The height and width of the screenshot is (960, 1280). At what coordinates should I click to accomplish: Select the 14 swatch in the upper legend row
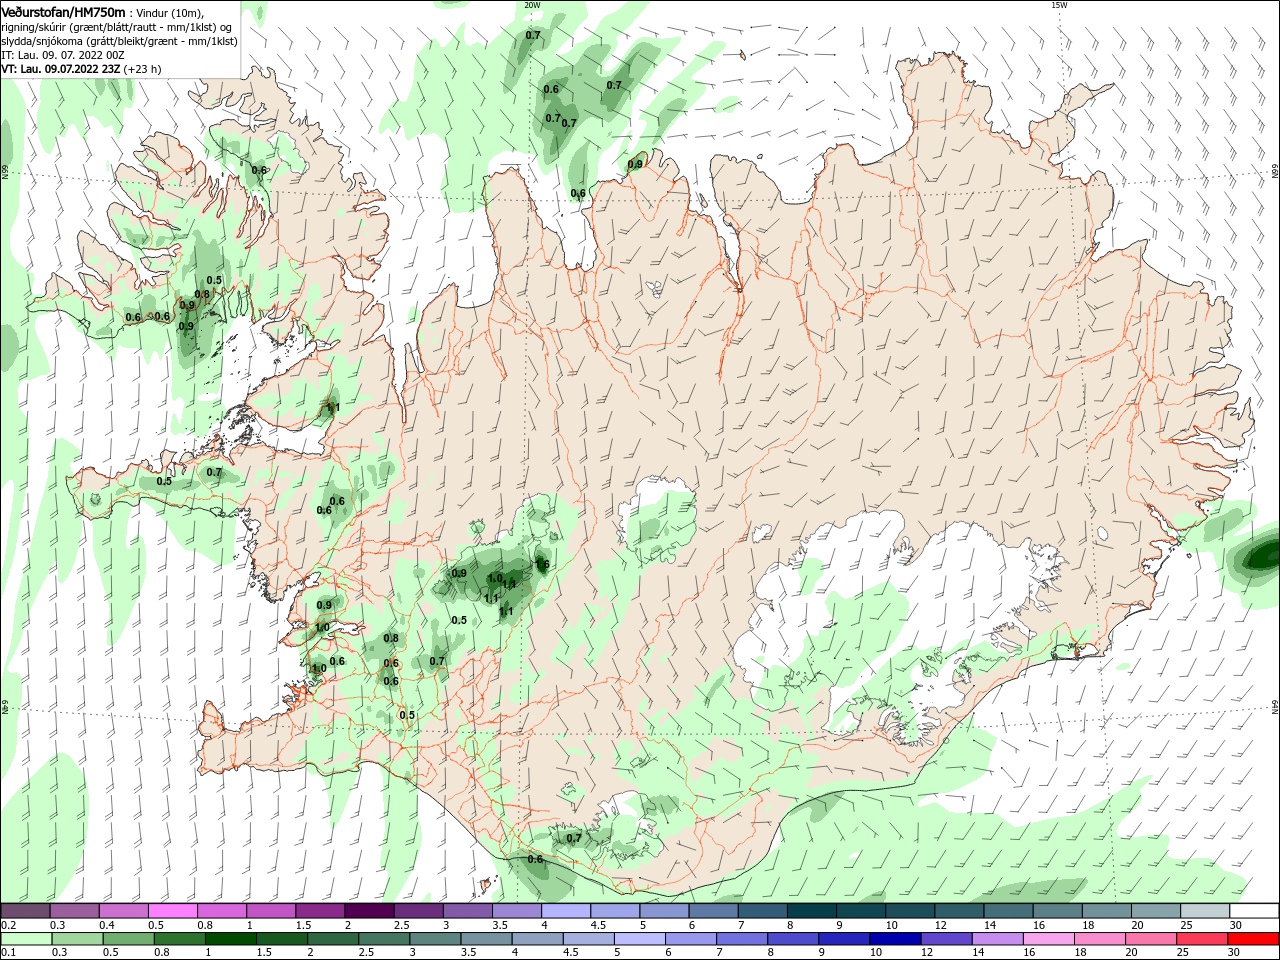click(x=1010, y=911)
